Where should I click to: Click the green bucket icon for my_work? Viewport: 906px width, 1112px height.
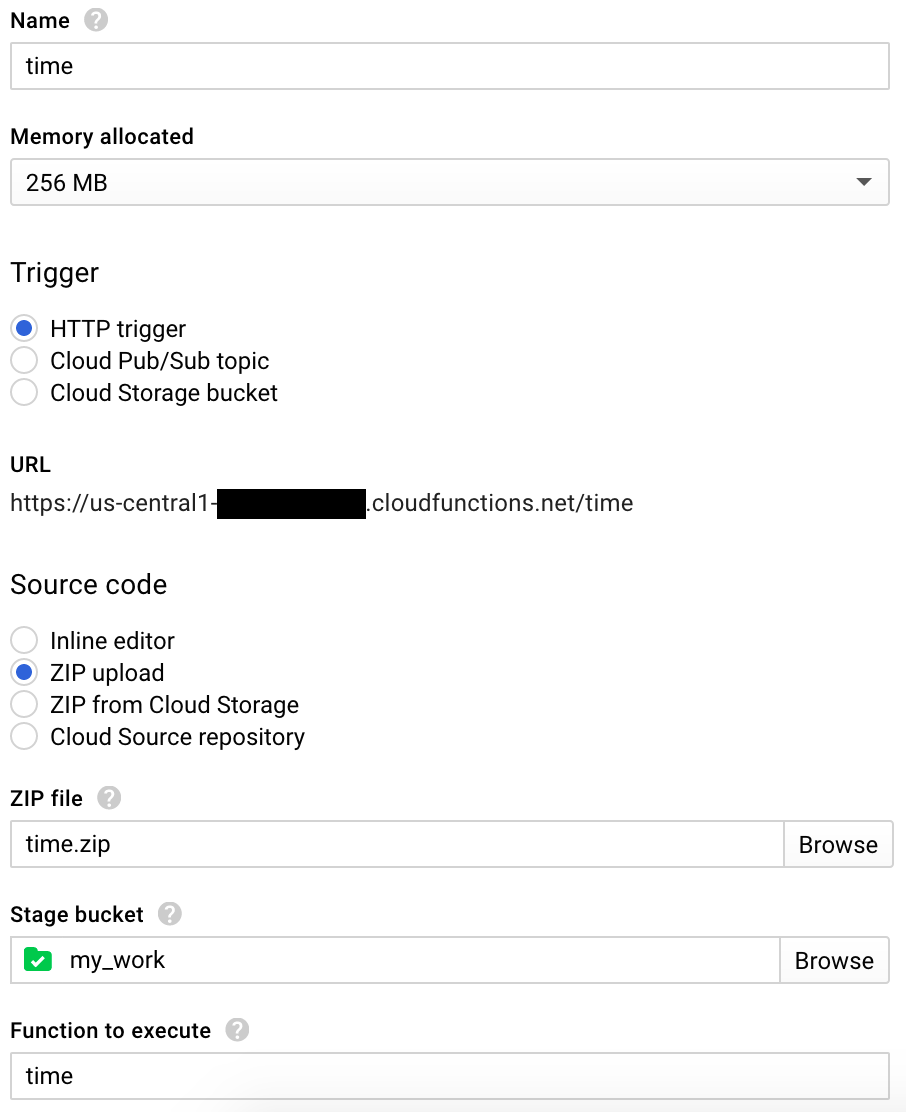tap(38, 960)
